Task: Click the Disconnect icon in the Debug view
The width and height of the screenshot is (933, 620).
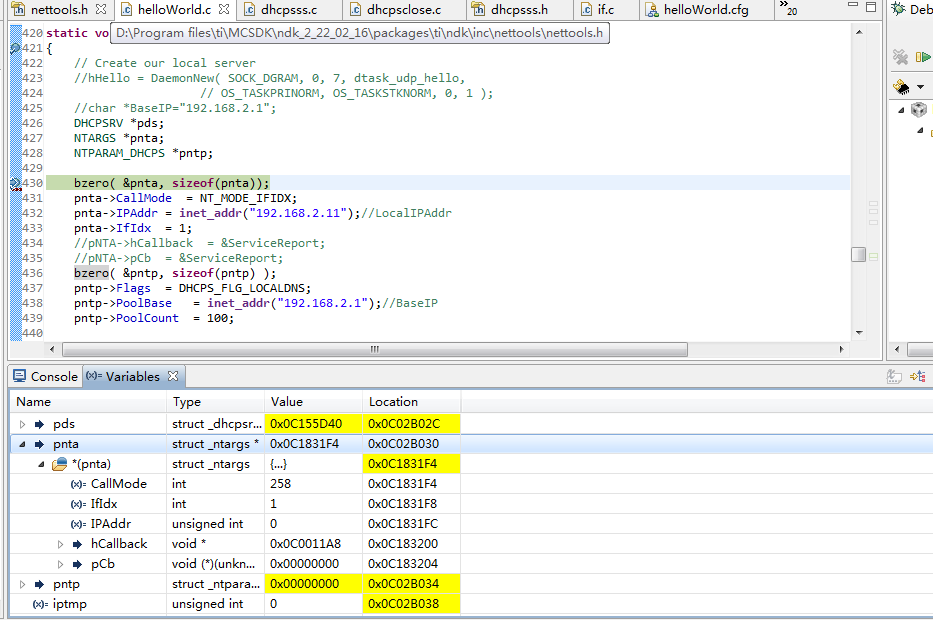Action: [x=902, y=56]
